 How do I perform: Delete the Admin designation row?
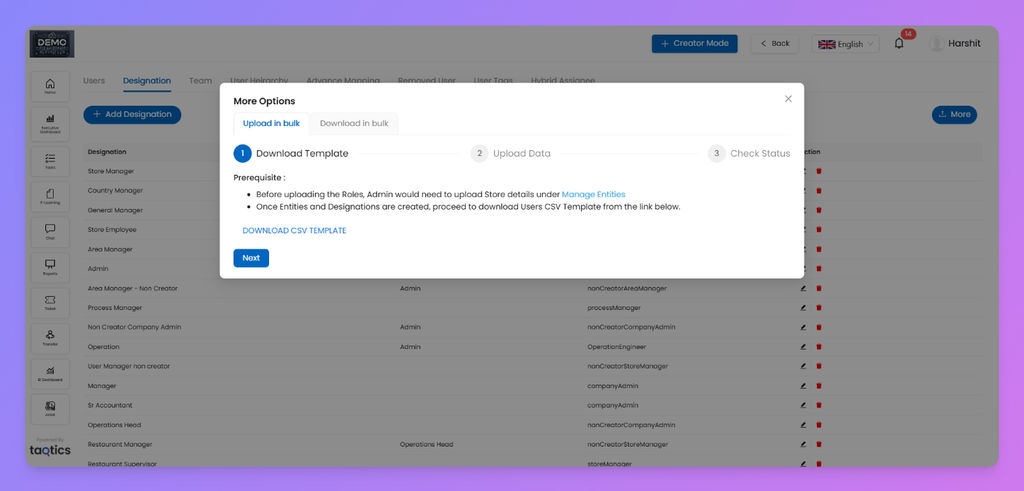819,268
